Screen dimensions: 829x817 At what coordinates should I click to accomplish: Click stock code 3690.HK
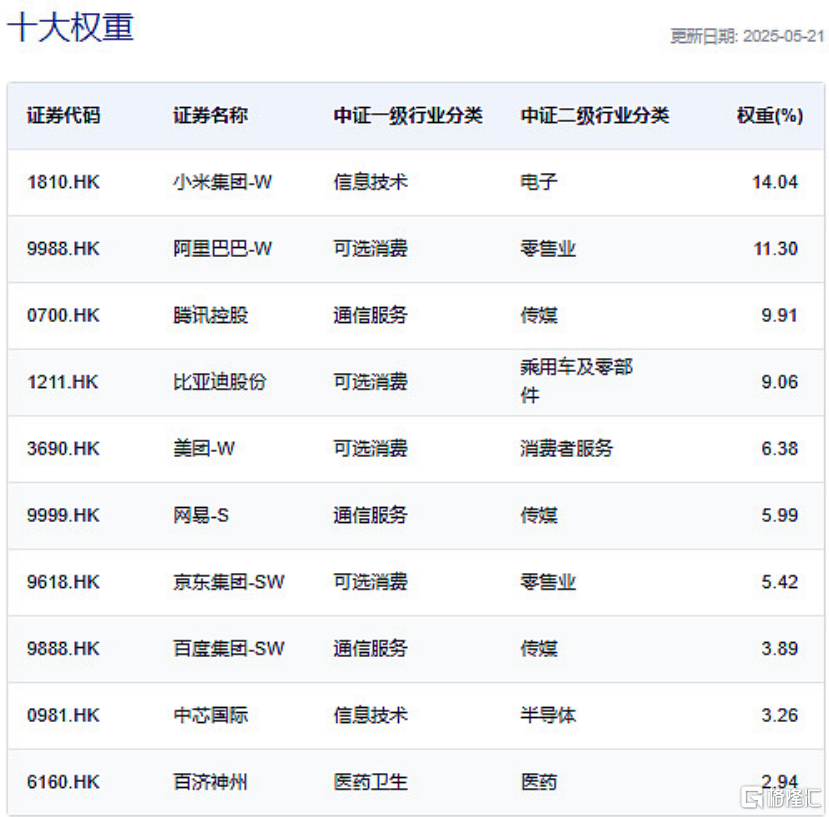click(63, 448)
